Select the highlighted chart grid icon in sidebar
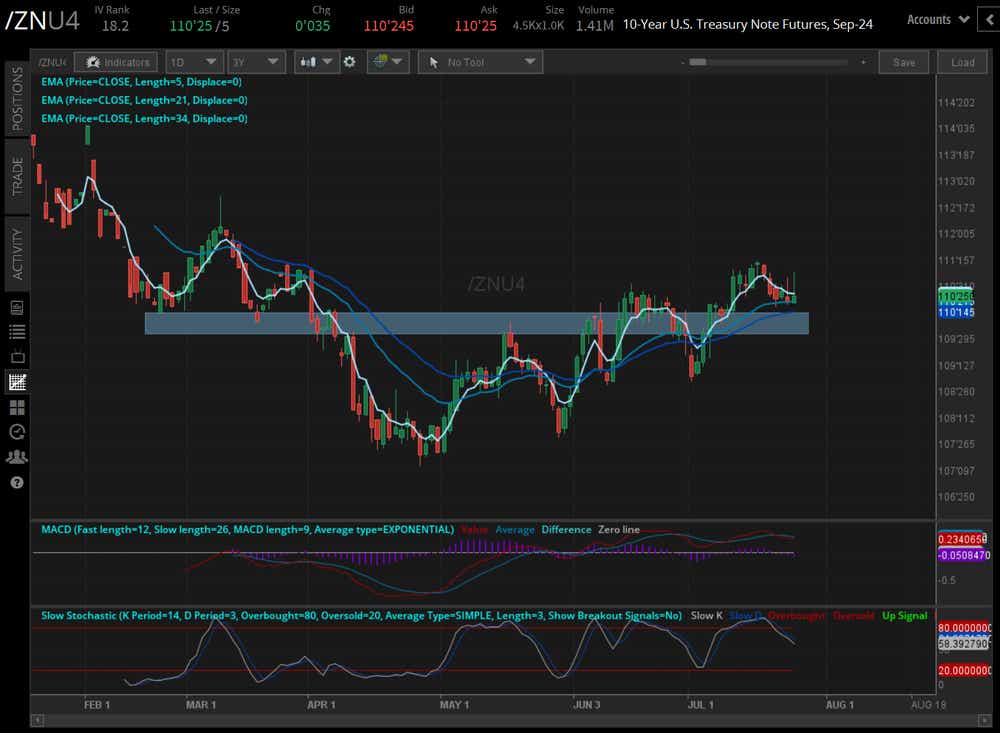Viewport: 1000px width, 733px height. point(14,381)
